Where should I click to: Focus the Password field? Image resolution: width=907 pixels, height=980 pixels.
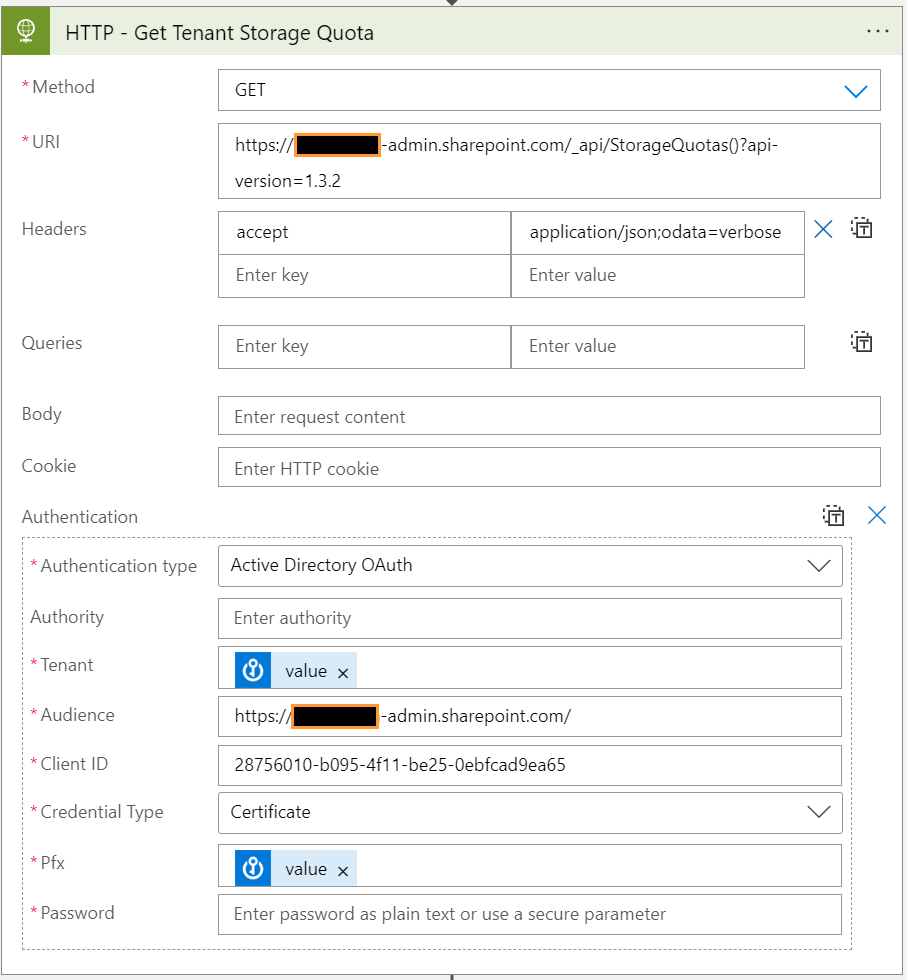point(530,914)
